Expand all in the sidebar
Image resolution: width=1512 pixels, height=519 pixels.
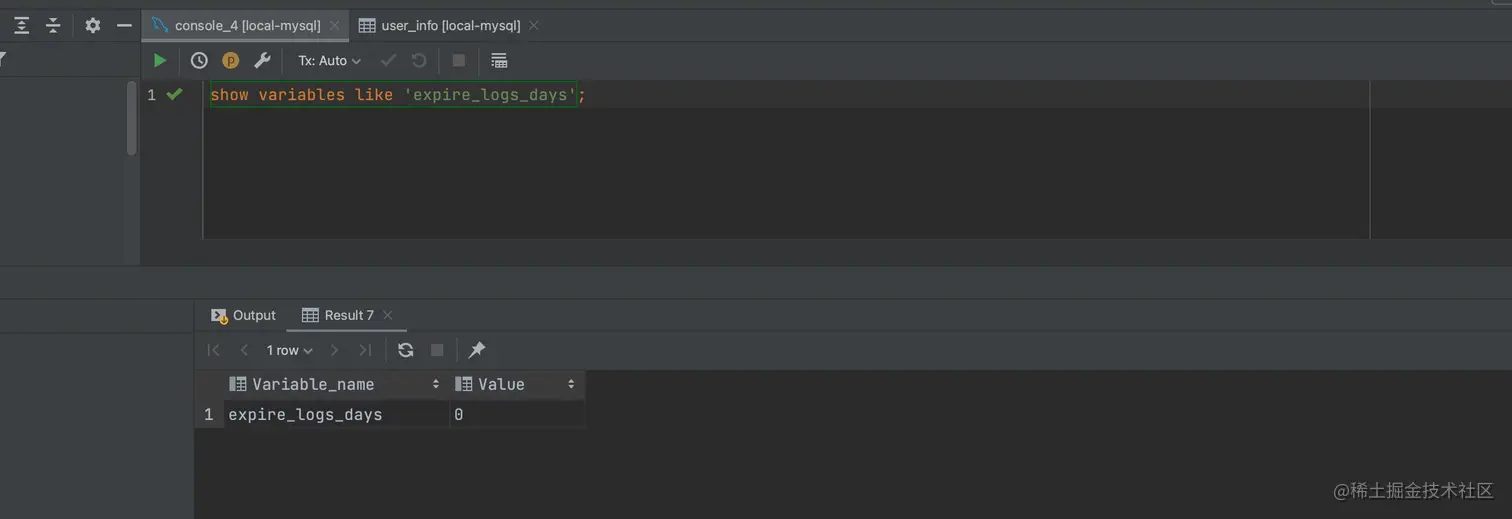coord(21,25)
